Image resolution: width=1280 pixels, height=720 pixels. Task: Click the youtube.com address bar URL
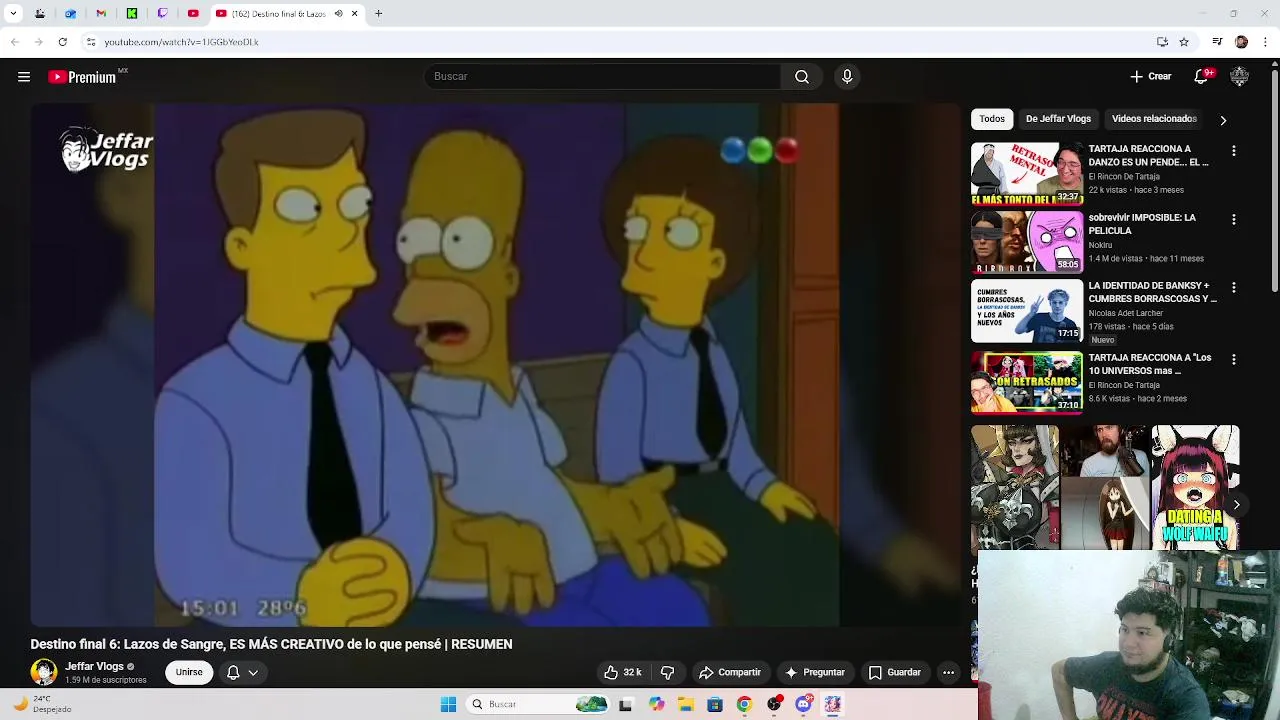coord(181,42)
